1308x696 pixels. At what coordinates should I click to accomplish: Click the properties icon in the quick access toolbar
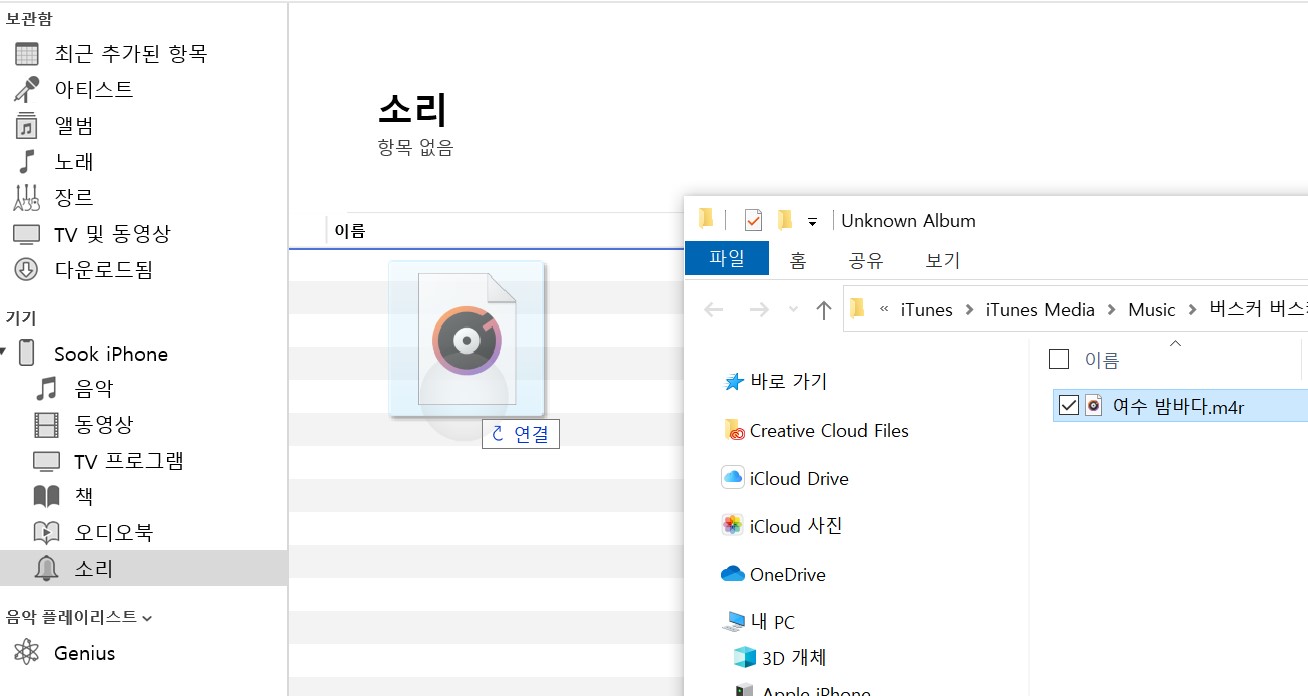752,220
